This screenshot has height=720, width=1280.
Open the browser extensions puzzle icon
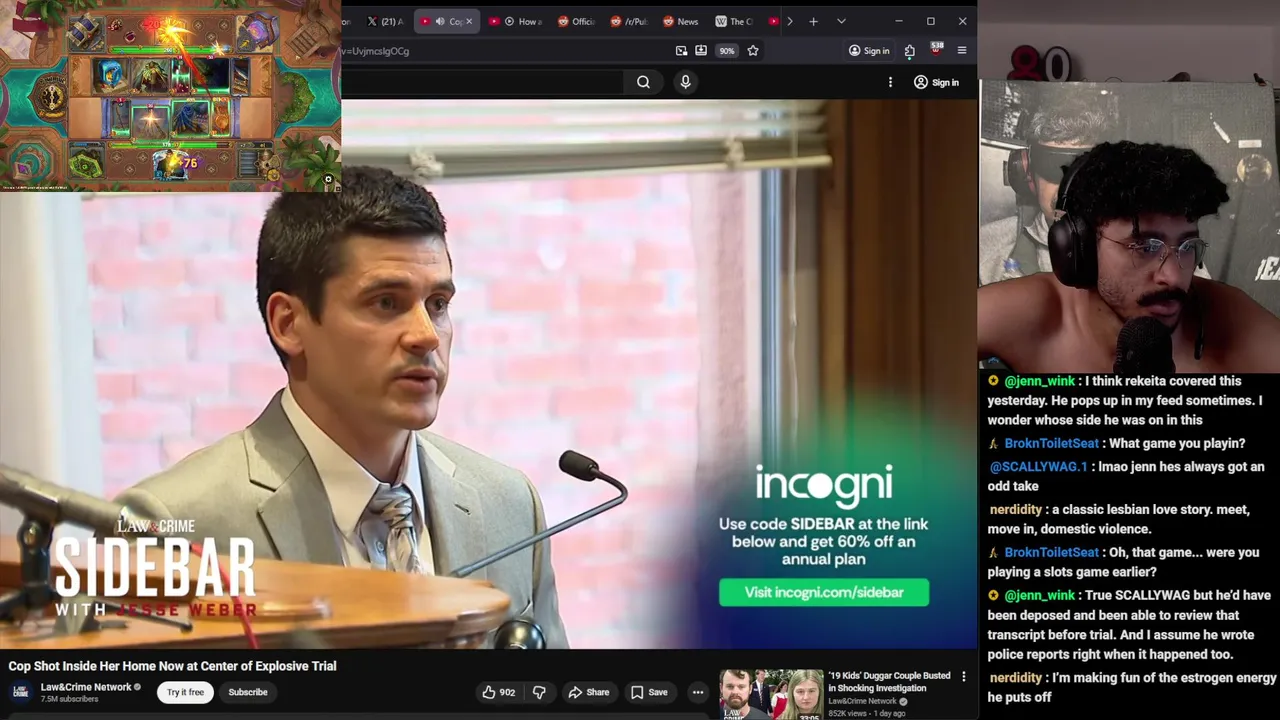point(909,51)
